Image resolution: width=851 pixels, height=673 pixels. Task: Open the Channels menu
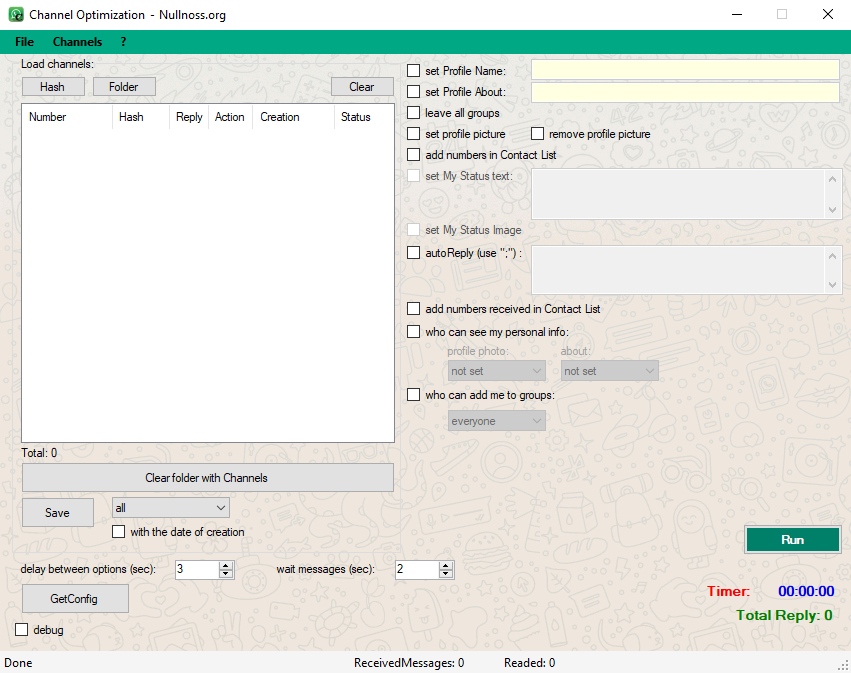point(77,42)
